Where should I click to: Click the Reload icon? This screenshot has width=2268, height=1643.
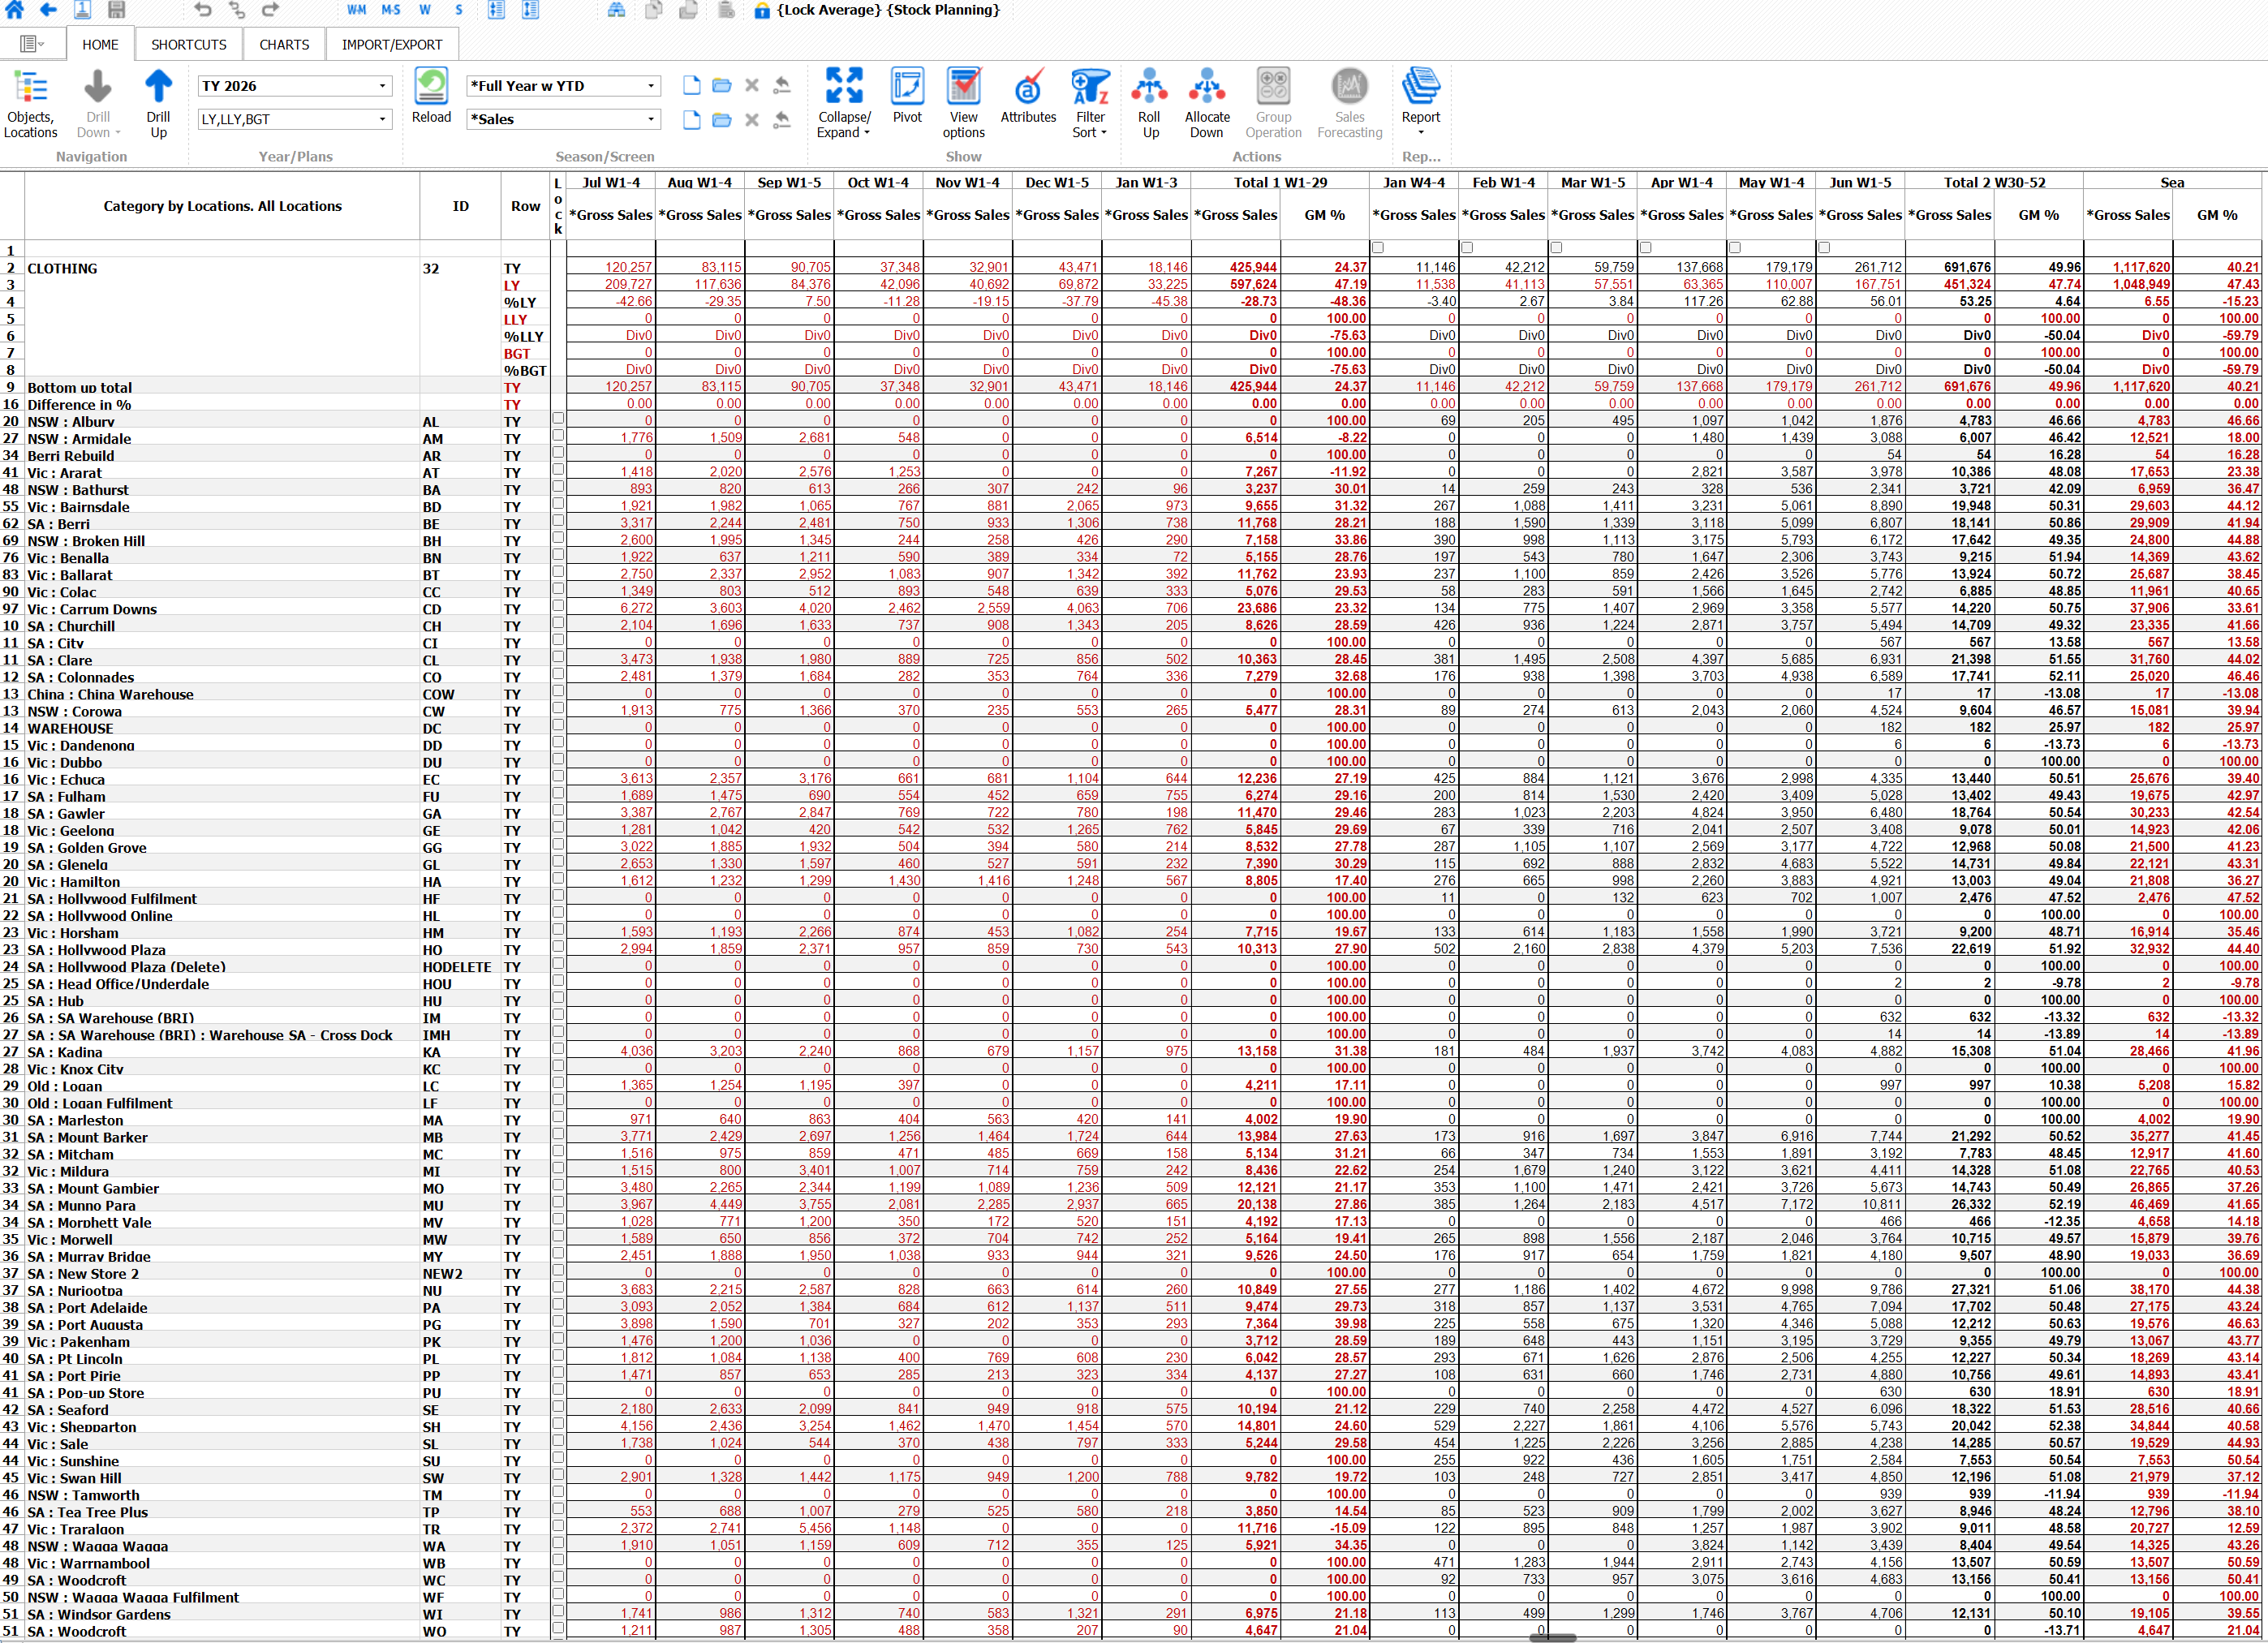431,92
